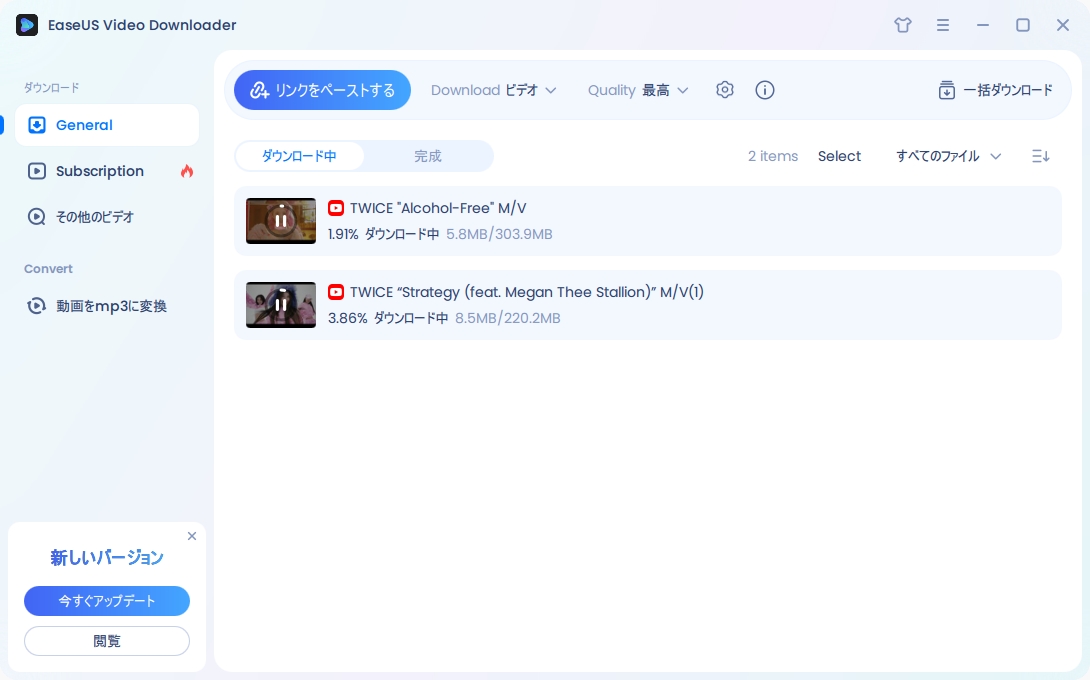This screenshot has height=680, width=1090.
Task: Open the Quality 最高 dropdown
Action: (638, 89)
